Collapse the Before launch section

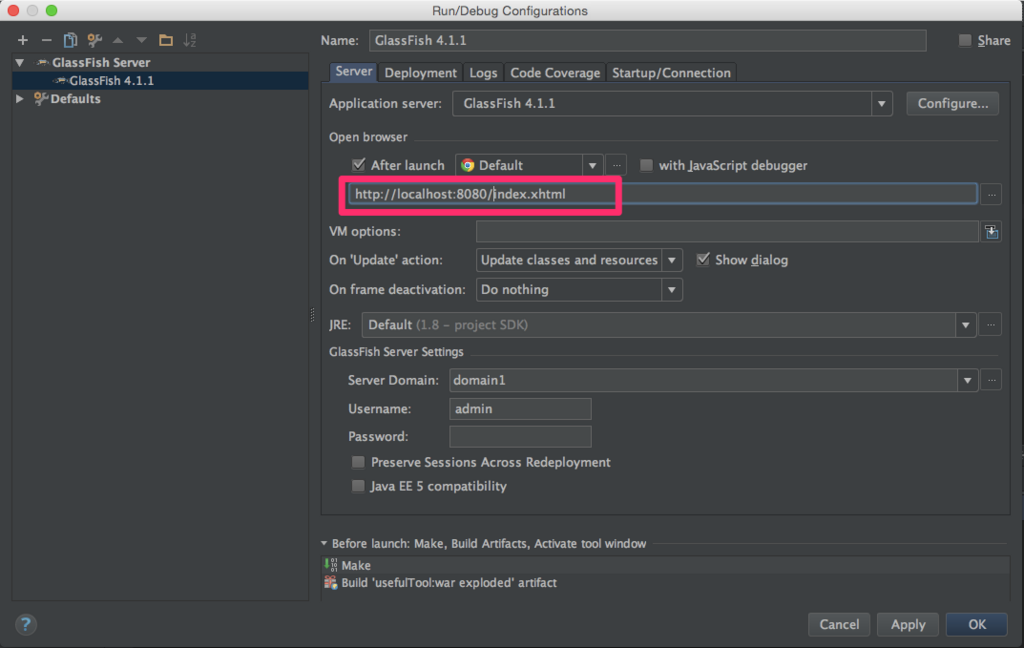[324, 543]
